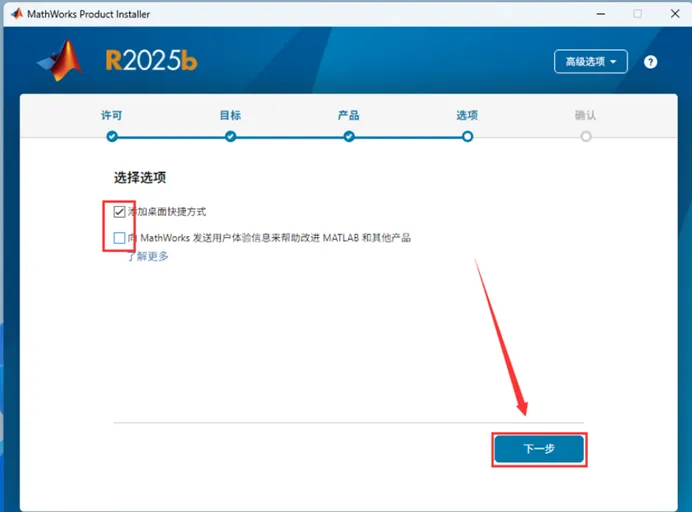Open the 高级选项 dropdown

pyautogui.click(x=590, y=61)
